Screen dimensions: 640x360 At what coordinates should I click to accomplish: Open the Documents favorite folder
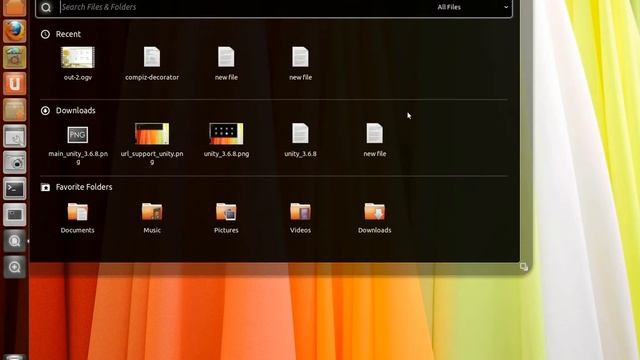(x=78, y=218)
